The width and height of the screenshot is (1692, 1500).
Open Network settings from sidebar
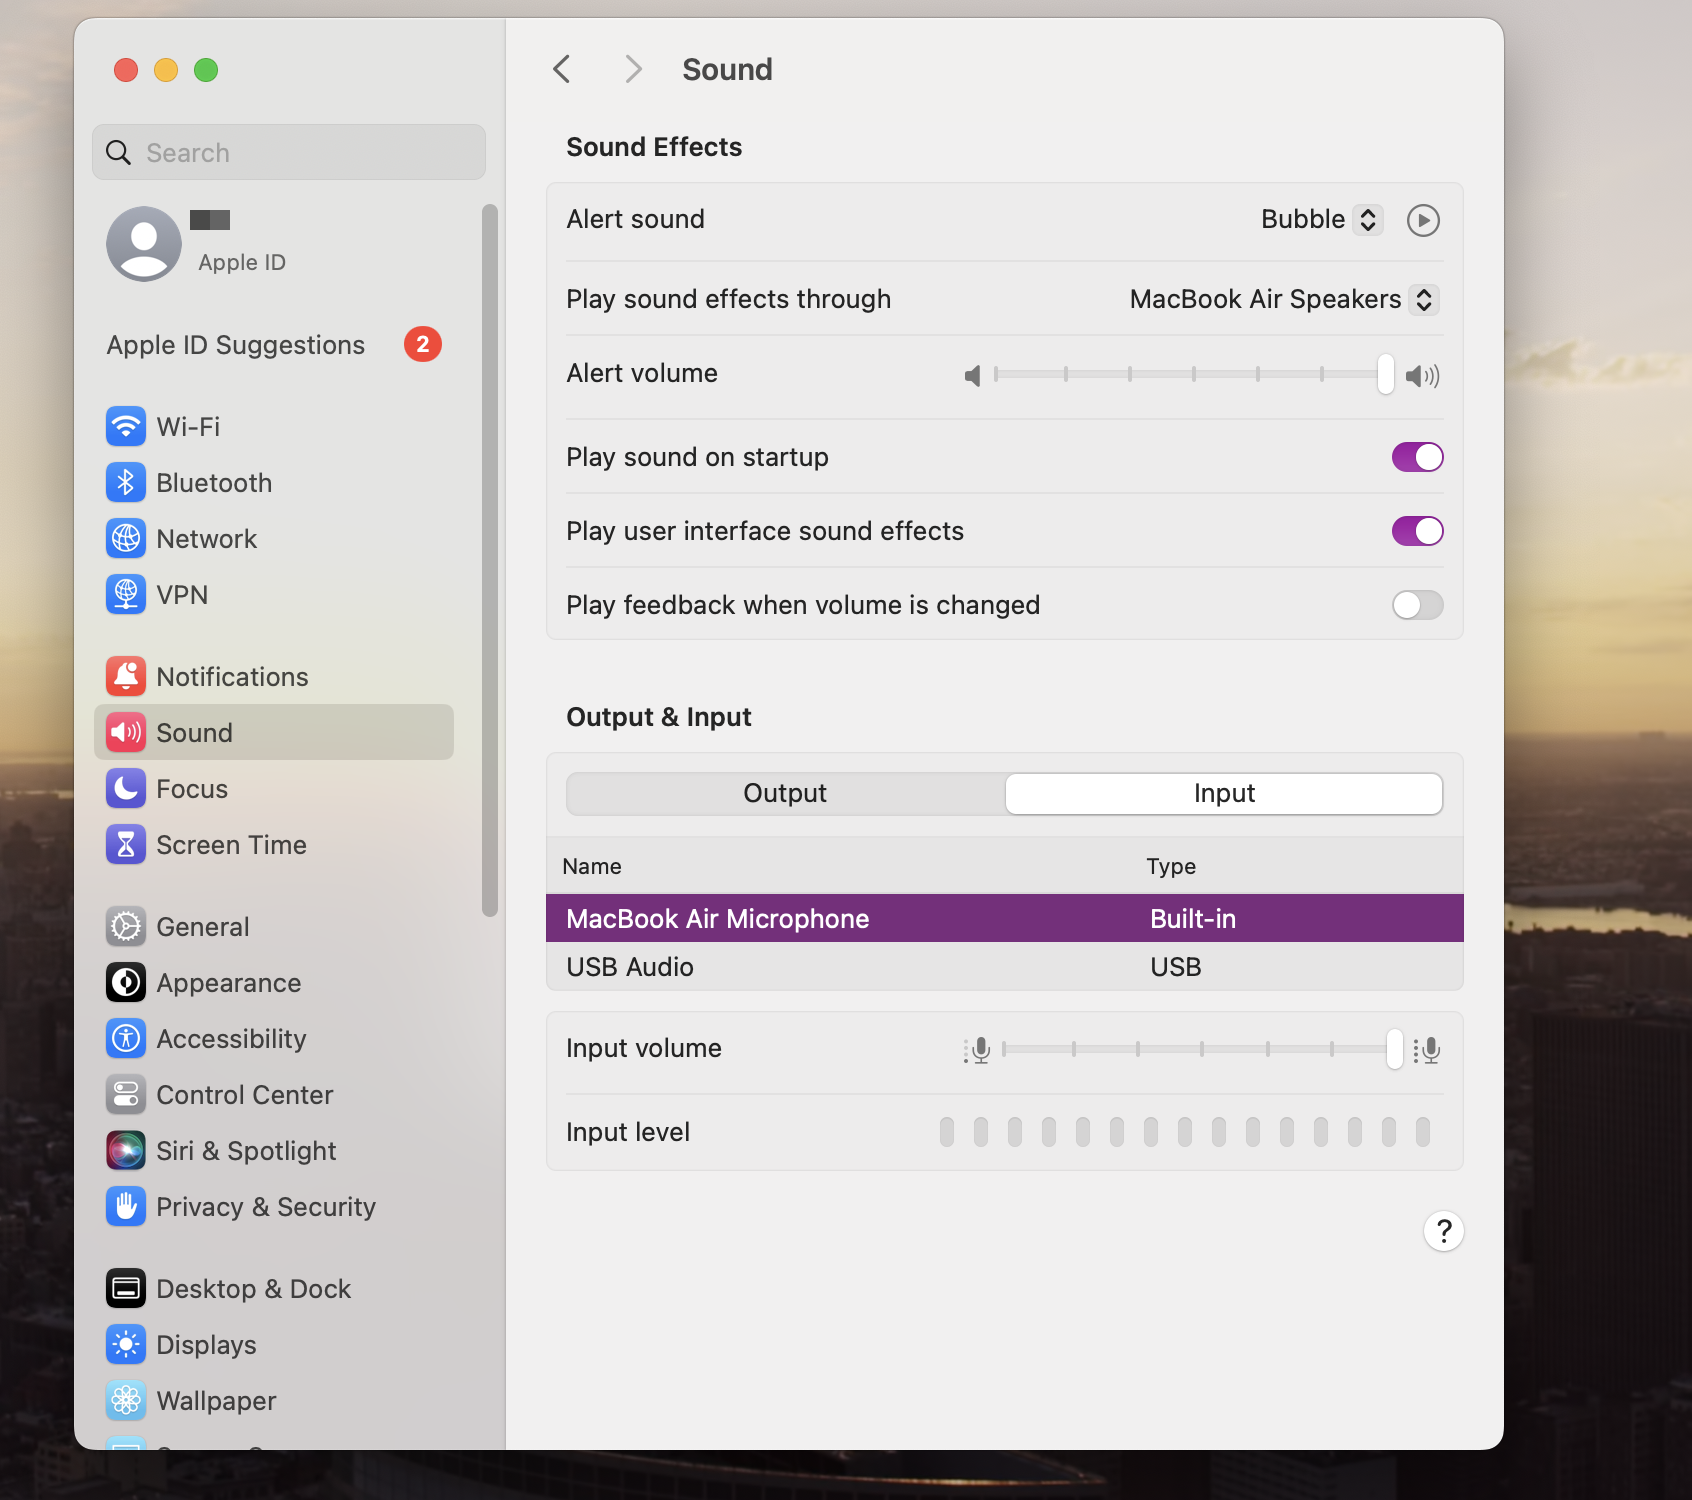click(125, 538)
